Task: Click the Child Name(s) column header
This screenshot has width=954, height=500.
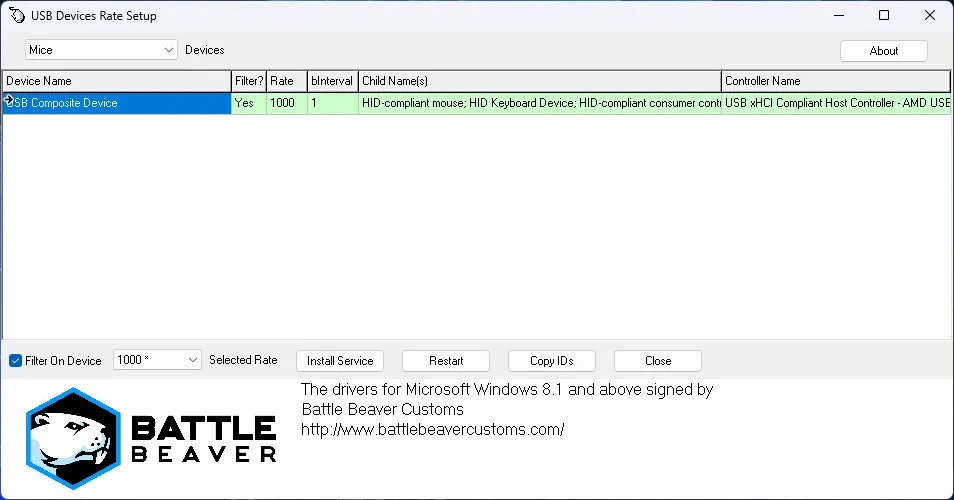Action: pyautogui.click(x=539, y=81)
